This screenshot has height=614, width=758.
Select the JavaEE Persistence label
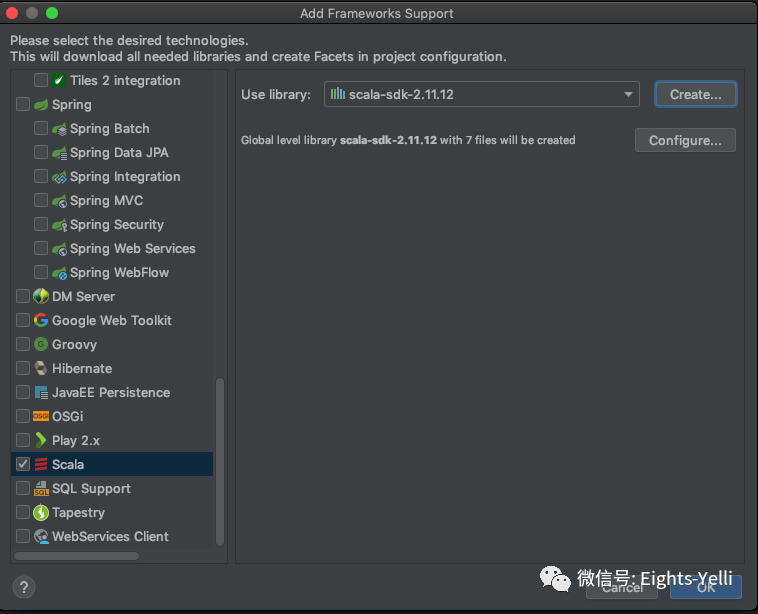tap(111, 393)
